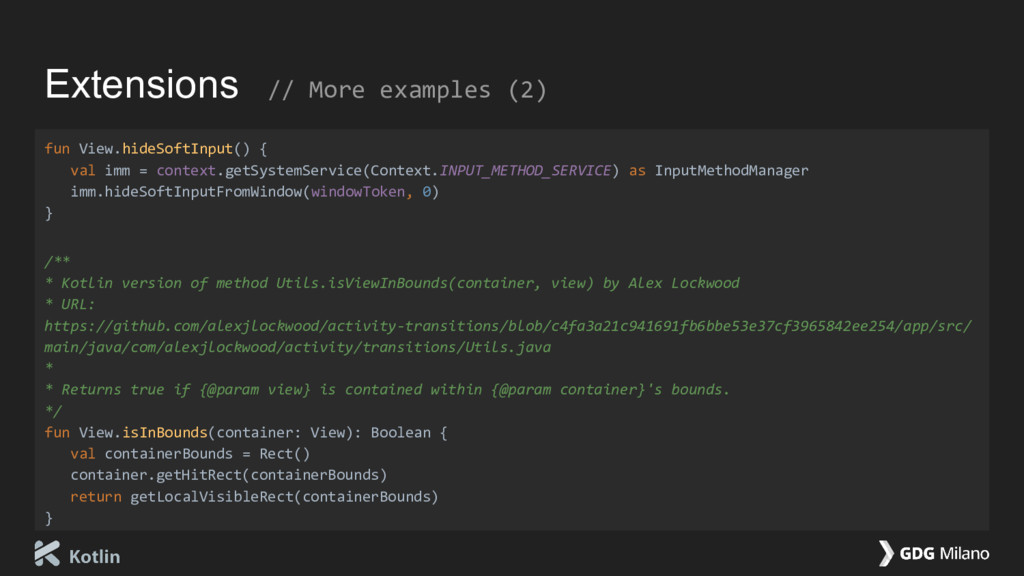Click 'INPUT_METHOD_SERVICE' constant in code
Screen dimensions: 1024x576
click(x=525, y=170)
